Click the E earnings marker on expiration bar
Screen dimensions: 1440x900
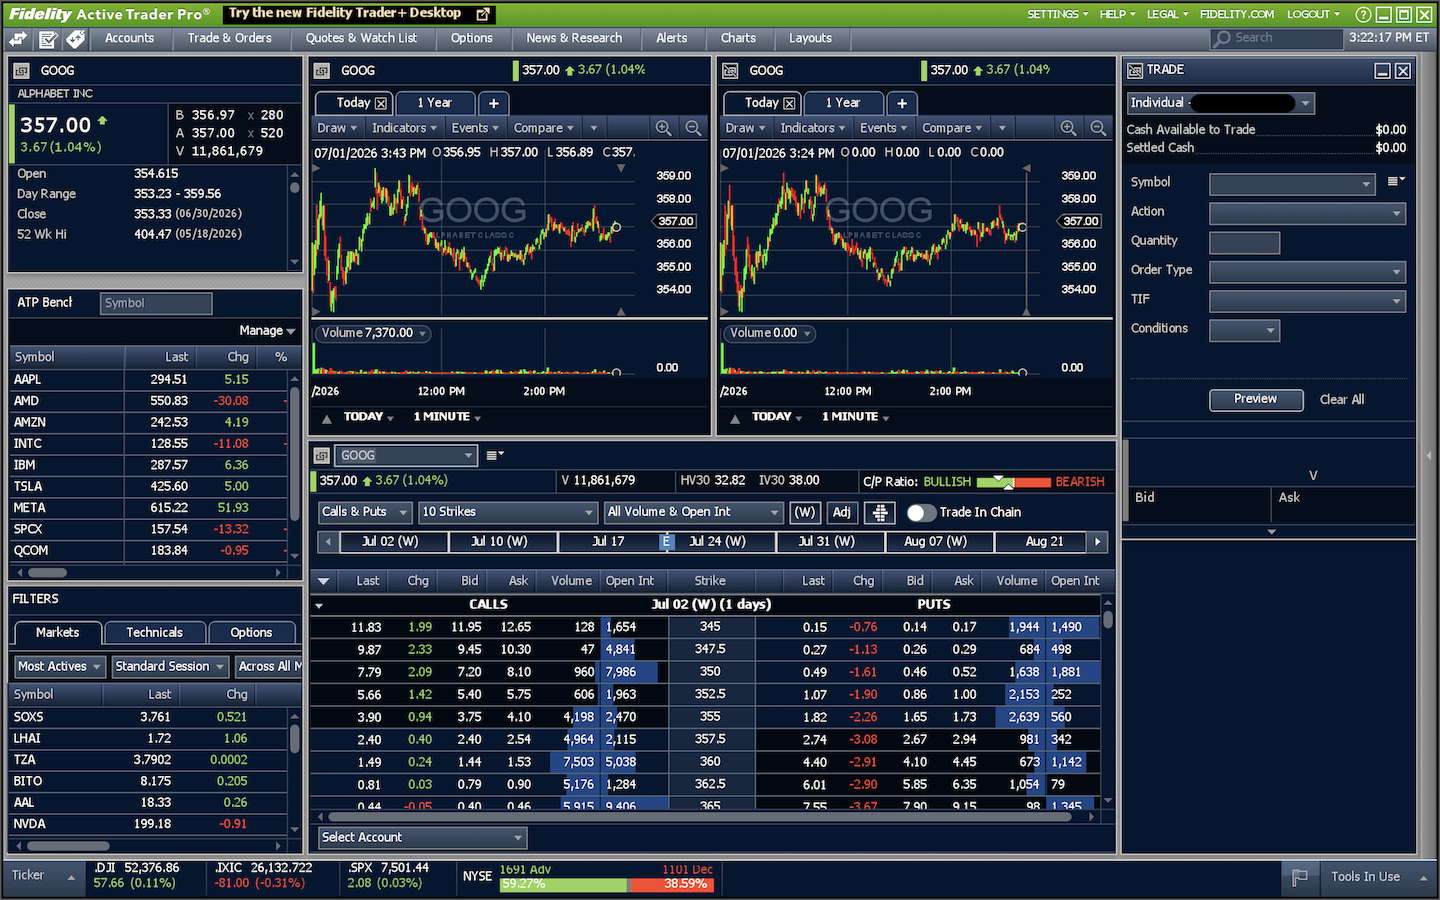click(x=666, y=542)
